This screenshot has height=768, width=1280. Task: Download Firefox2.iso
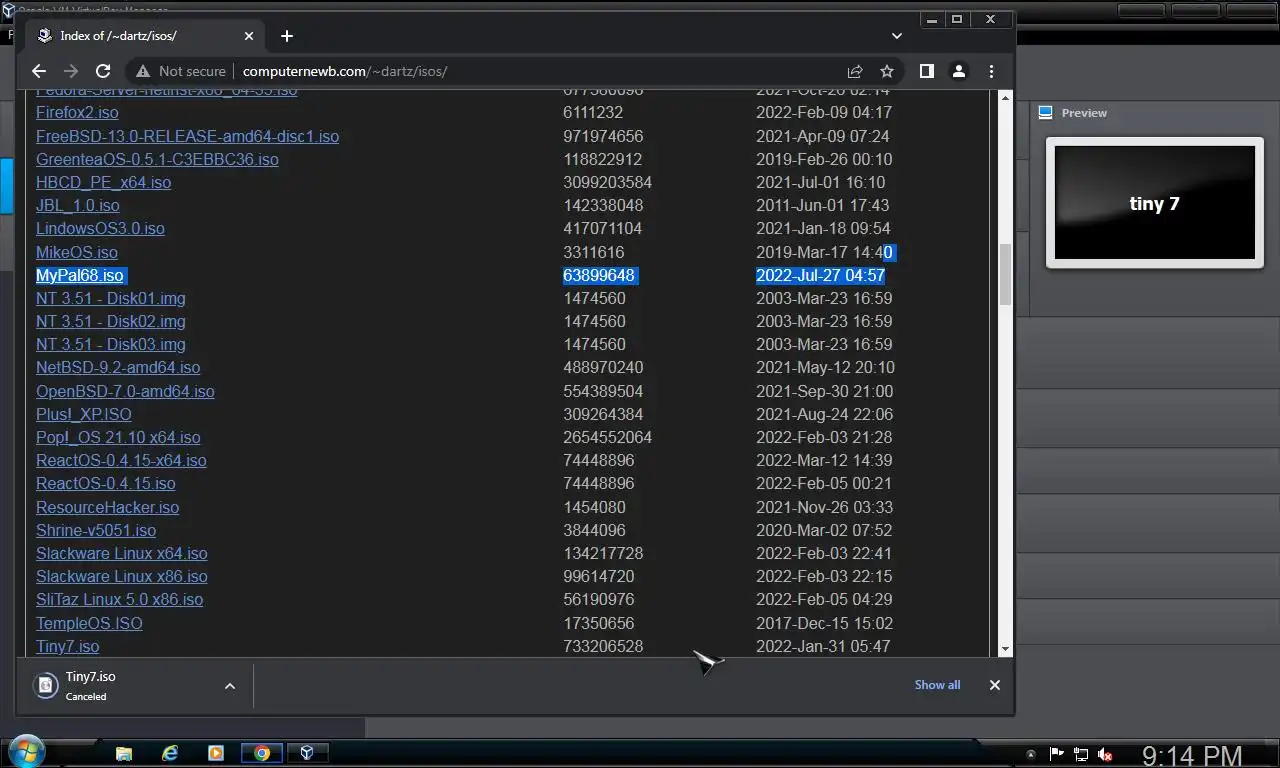(x=77, y=113)
